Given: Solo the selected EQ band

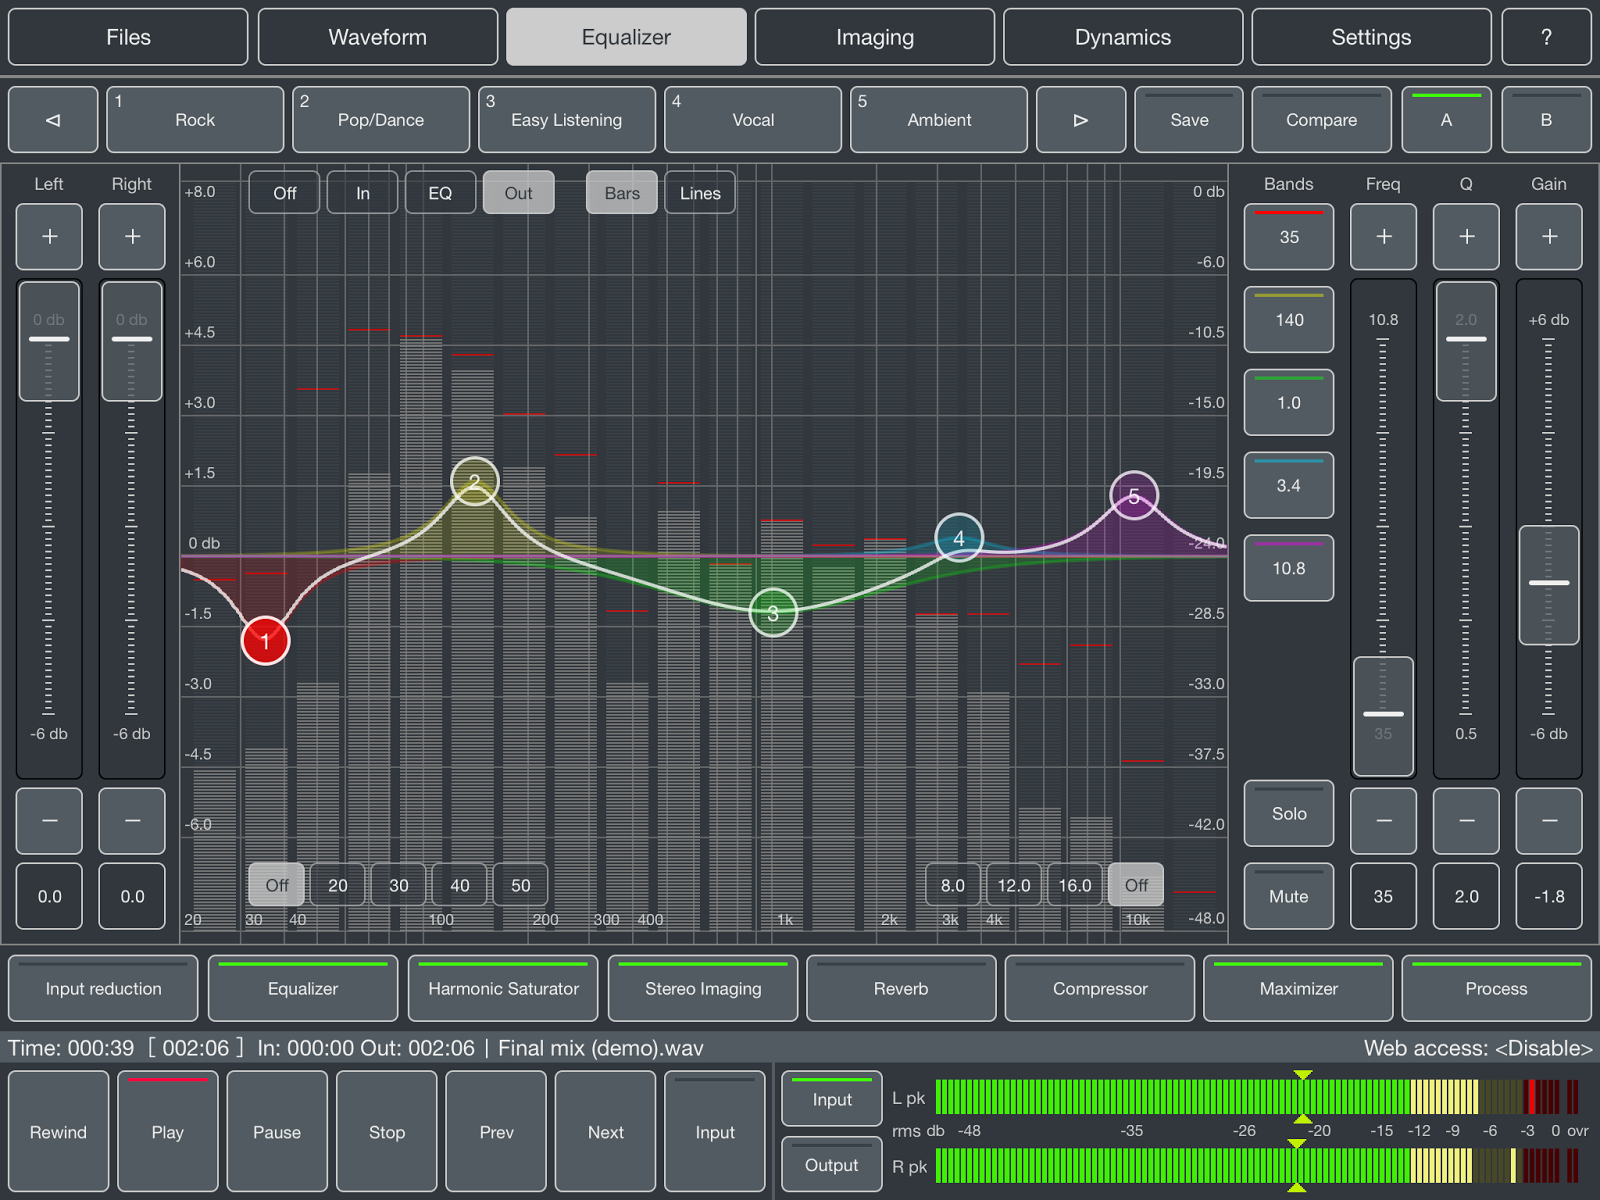Looking at the screenshot, I should [x=1289, y=814].
